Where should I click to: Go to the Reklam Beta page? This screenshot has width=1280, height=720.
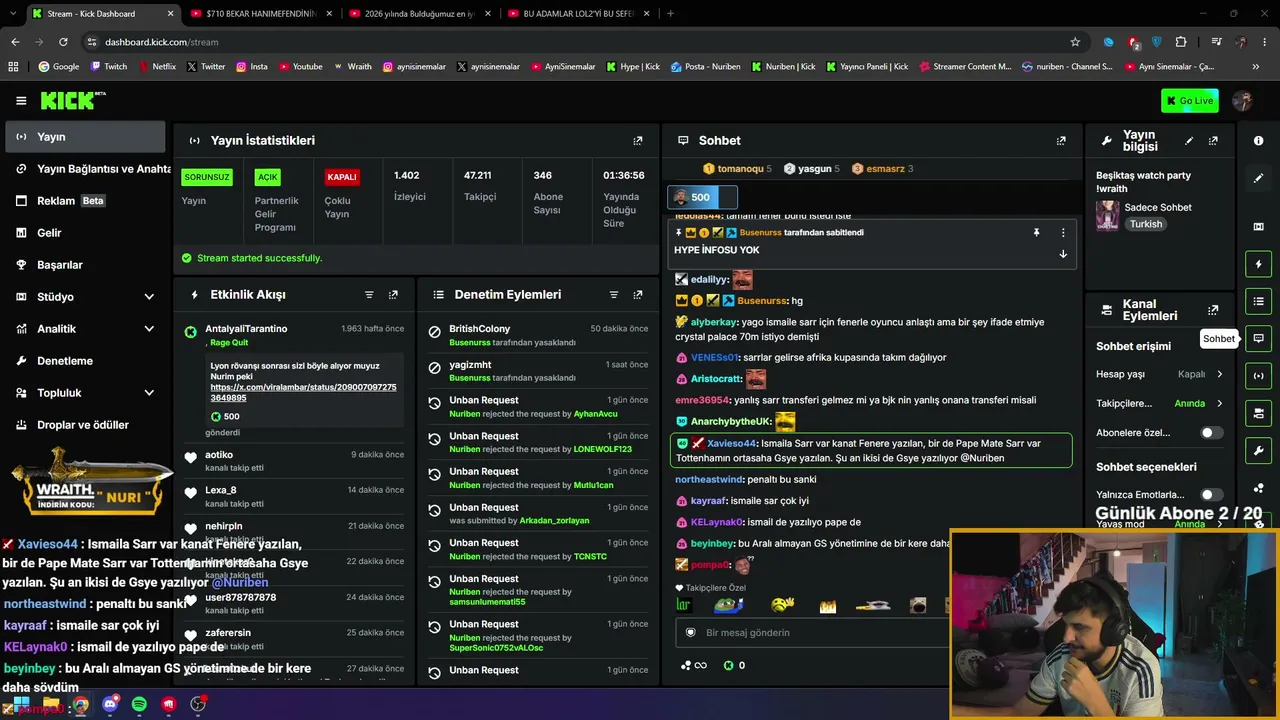pyautogui.click(x=85, y=201)
